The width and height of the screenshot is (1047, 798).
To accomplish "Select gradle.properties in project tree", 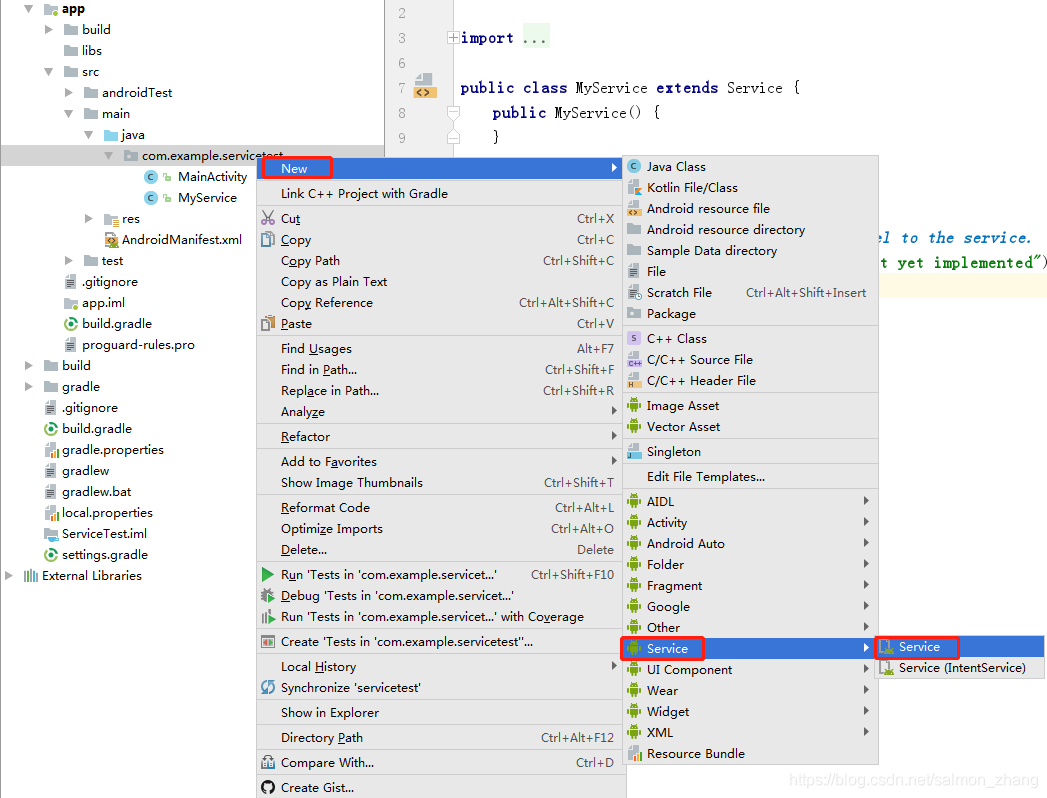I will click(x=113, y=449).
